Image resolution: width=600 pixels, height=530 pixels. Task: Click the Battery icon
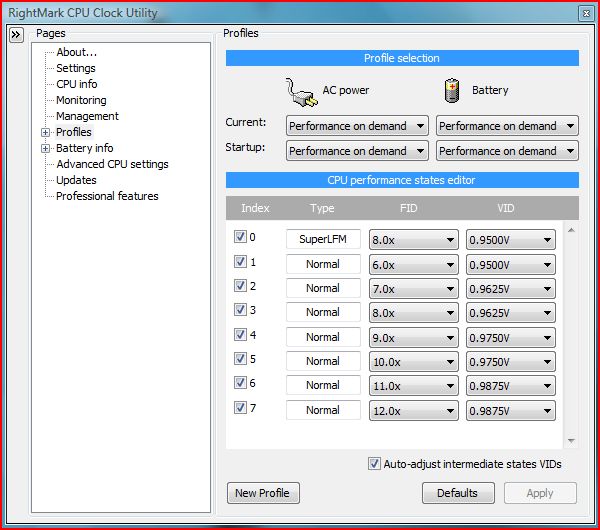point(452,90)
